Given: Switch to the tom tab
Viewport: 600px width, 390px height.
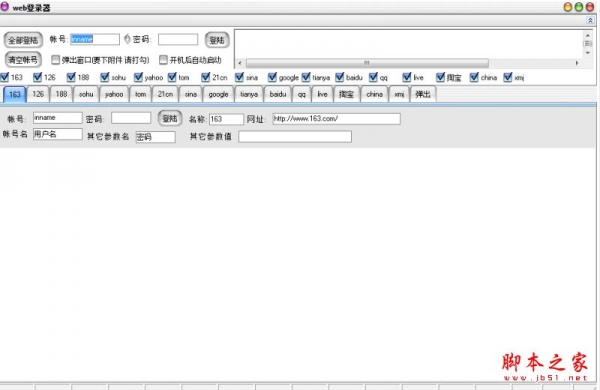Looking at the screenshot, I should [140, 94].
